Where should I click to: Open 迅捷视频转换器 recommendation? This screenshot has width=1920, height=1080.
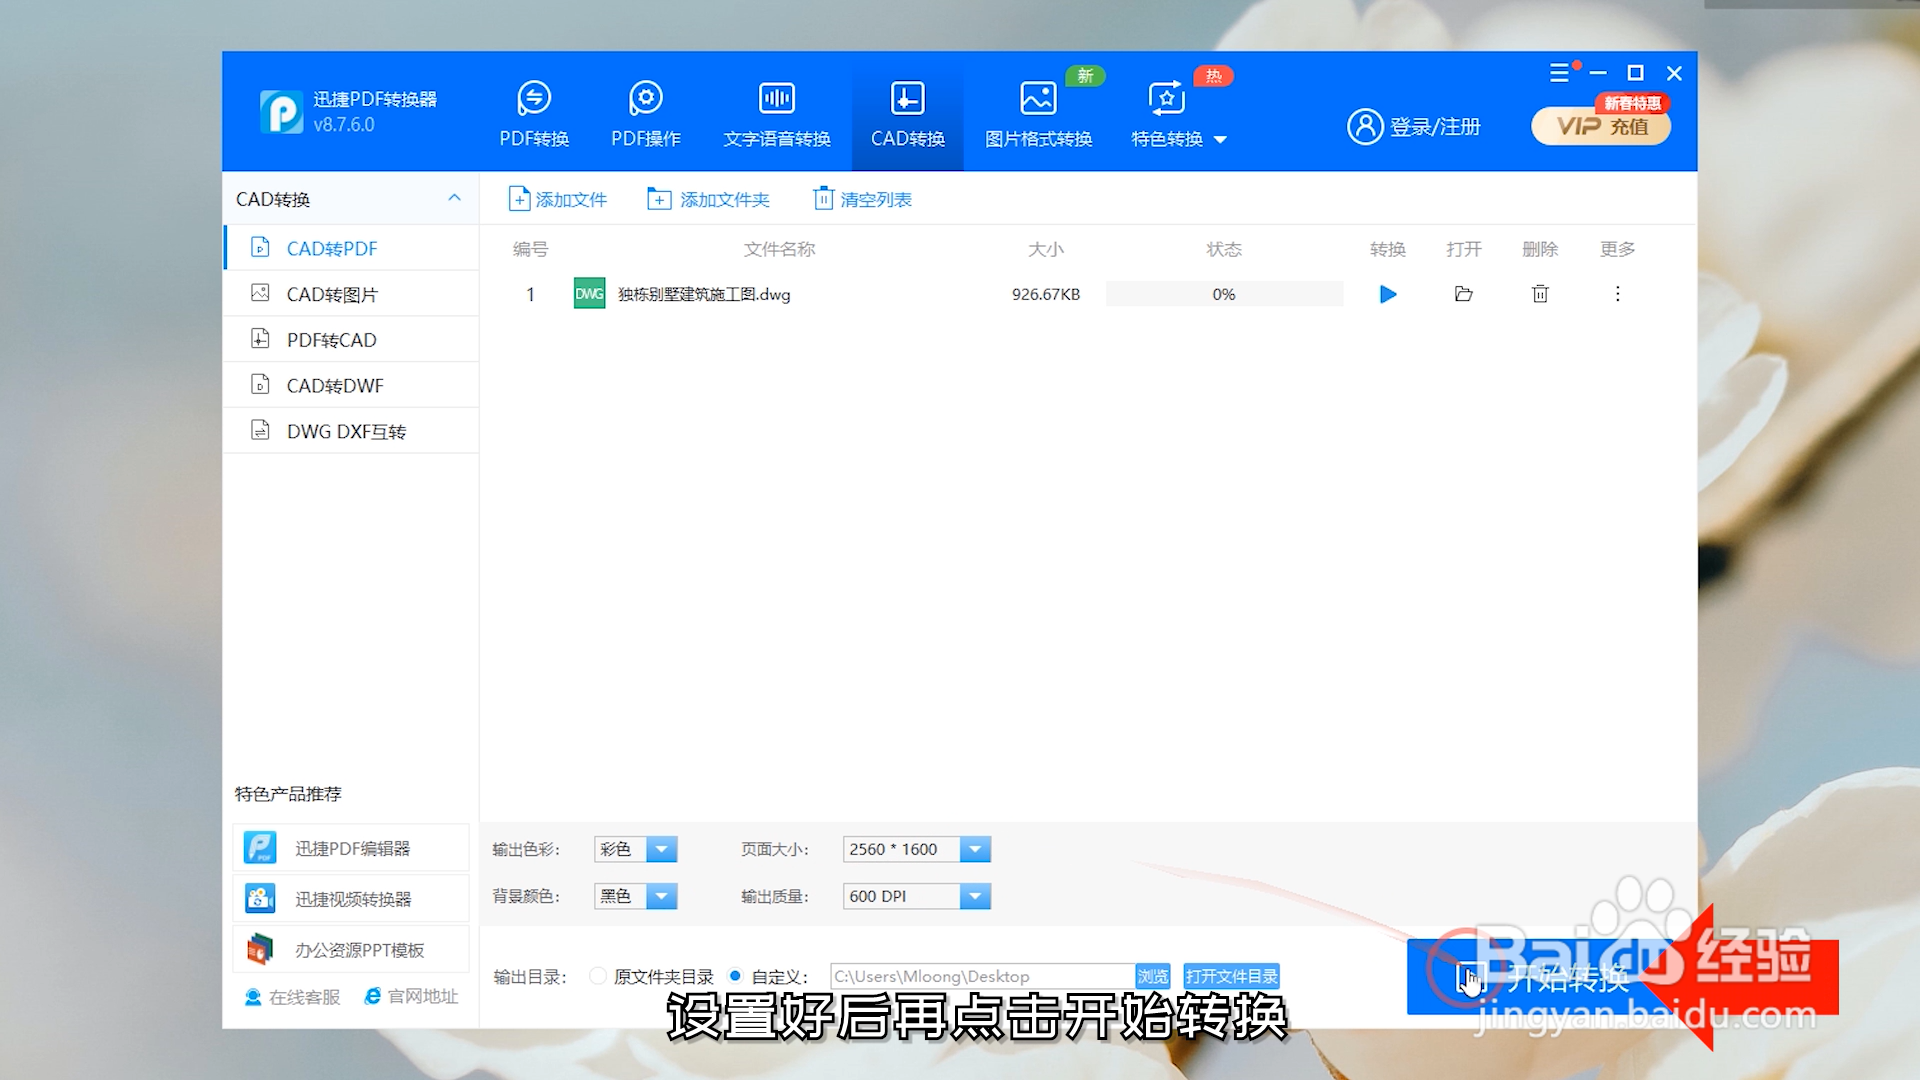(x=351, y=899)
